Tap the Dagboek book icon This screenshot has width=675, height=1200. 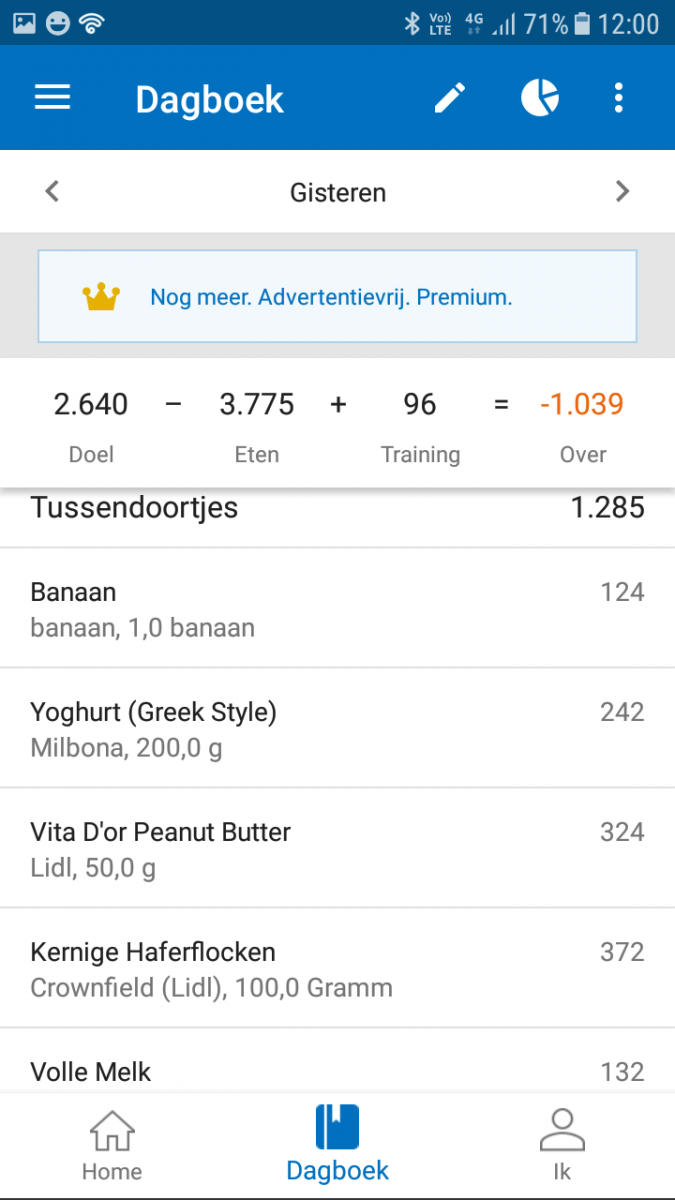pos(337,1127)
